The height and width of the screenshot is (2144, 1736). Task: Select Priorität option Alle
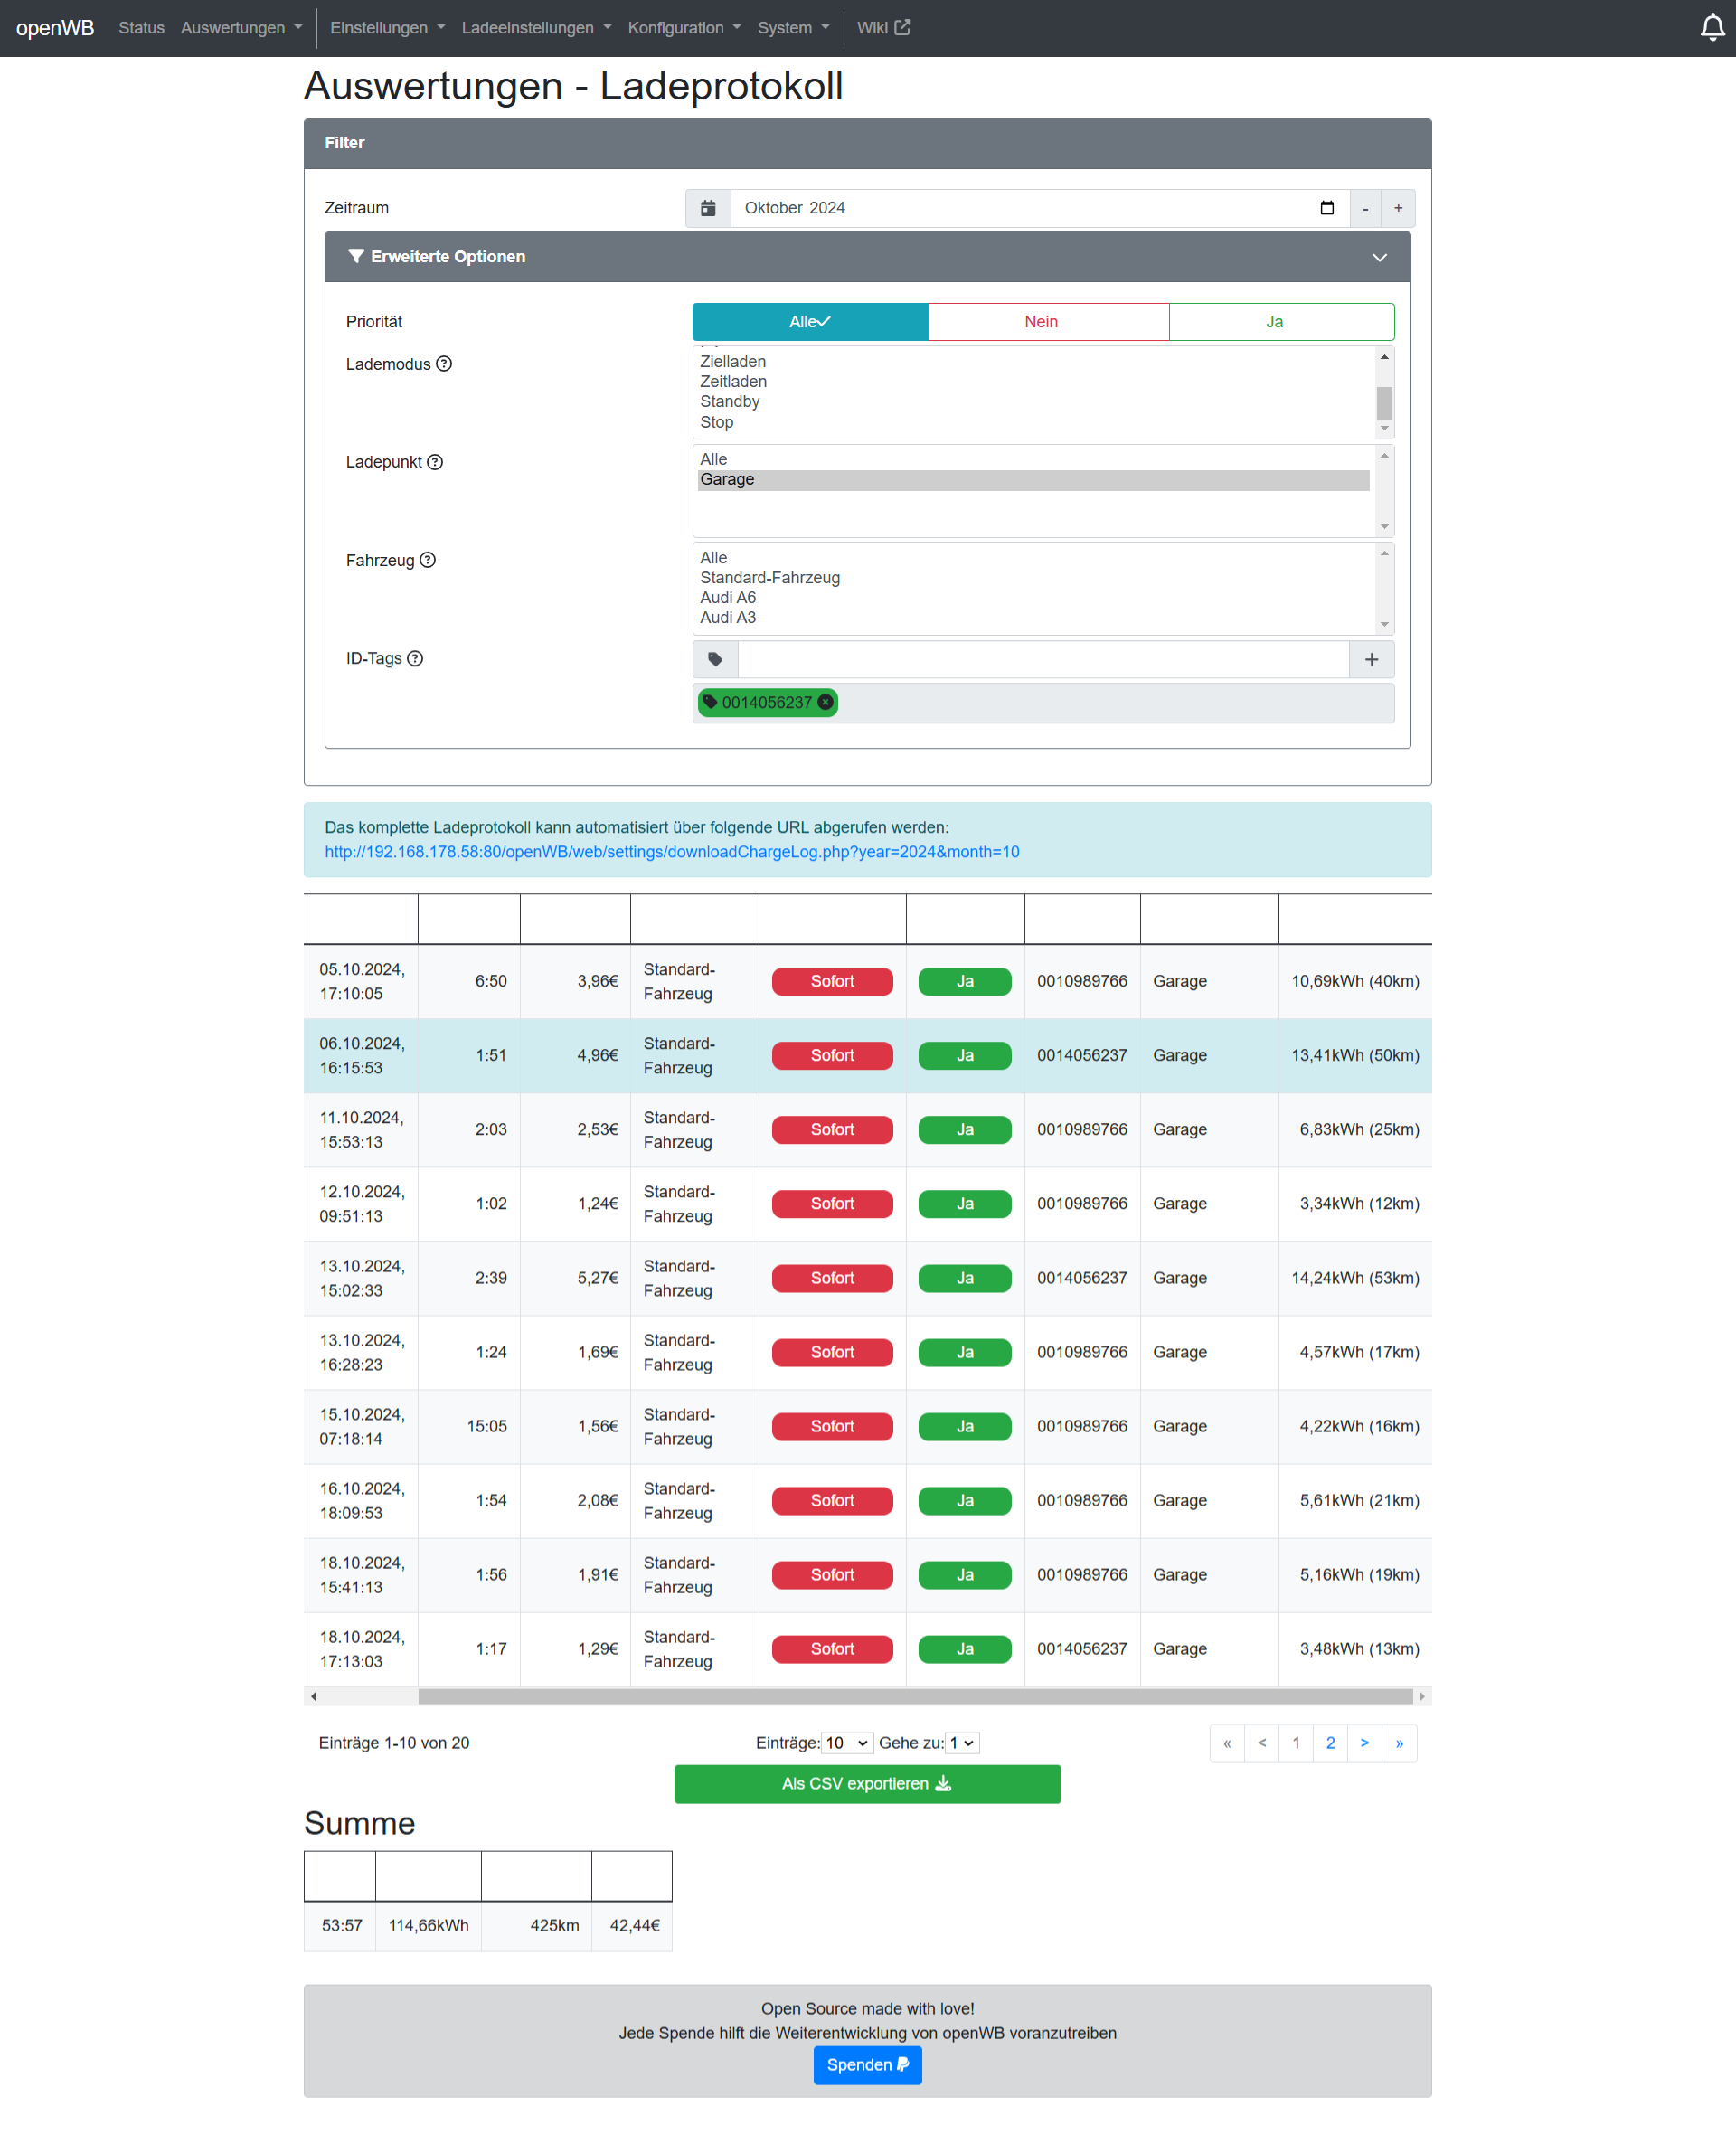[x=809, y=322]
